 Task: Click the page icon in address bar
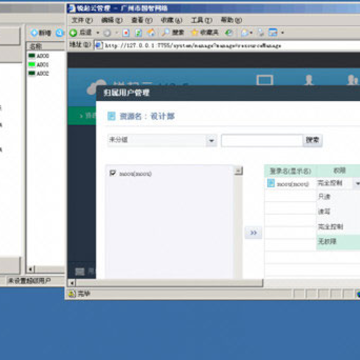click(99, 45)
